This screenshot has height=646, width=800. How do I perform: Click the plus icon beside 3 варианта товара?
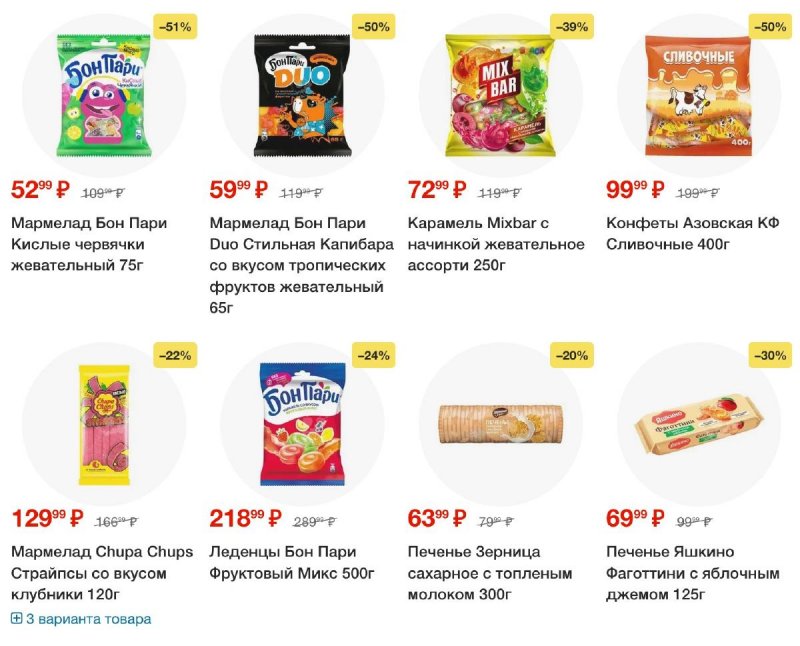[x=16, y=619]
